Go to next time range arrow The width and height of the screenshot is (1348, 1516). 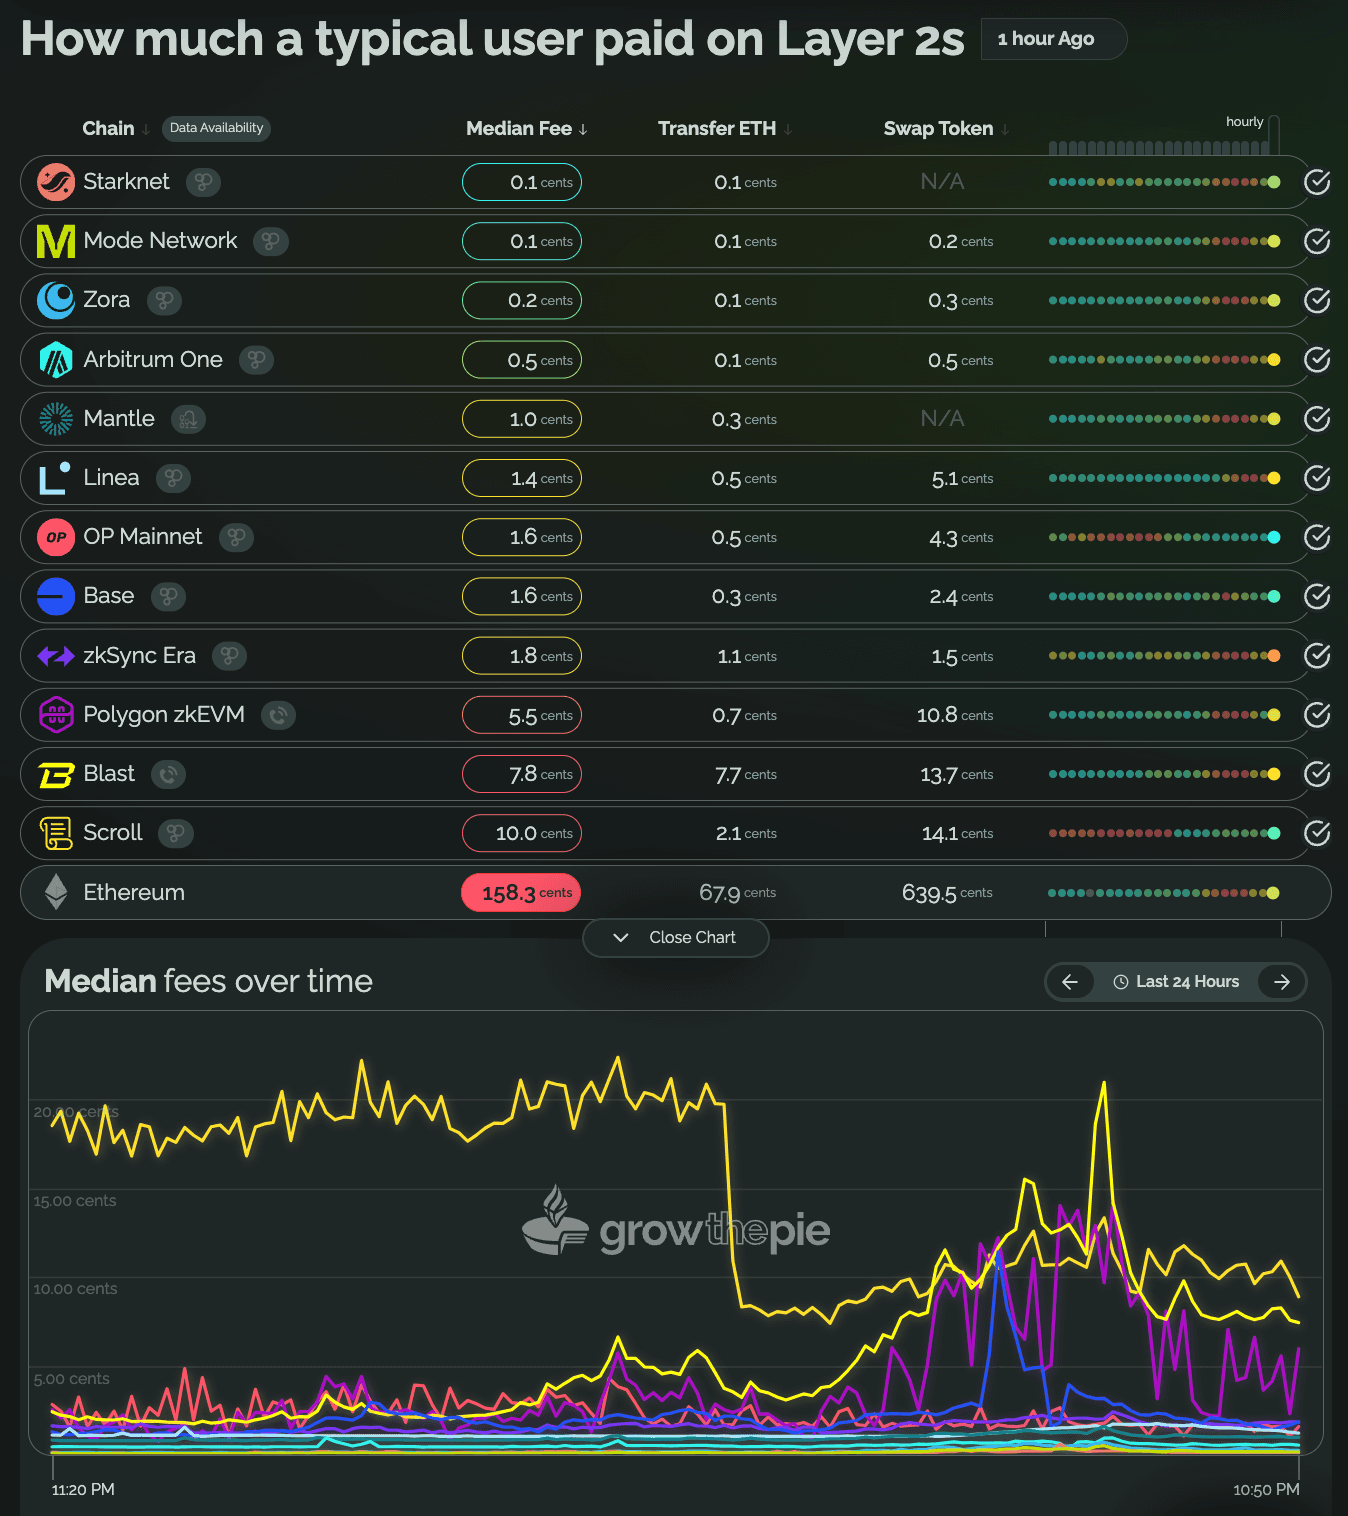coord(1282,982)
